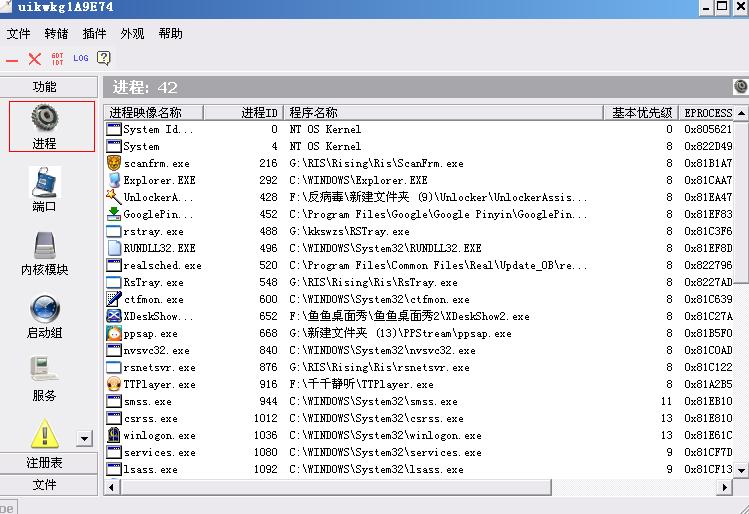The height and width of the screenshot is (514, 749).
Task: Open the 外观 menu
Action: pos(132,33)
